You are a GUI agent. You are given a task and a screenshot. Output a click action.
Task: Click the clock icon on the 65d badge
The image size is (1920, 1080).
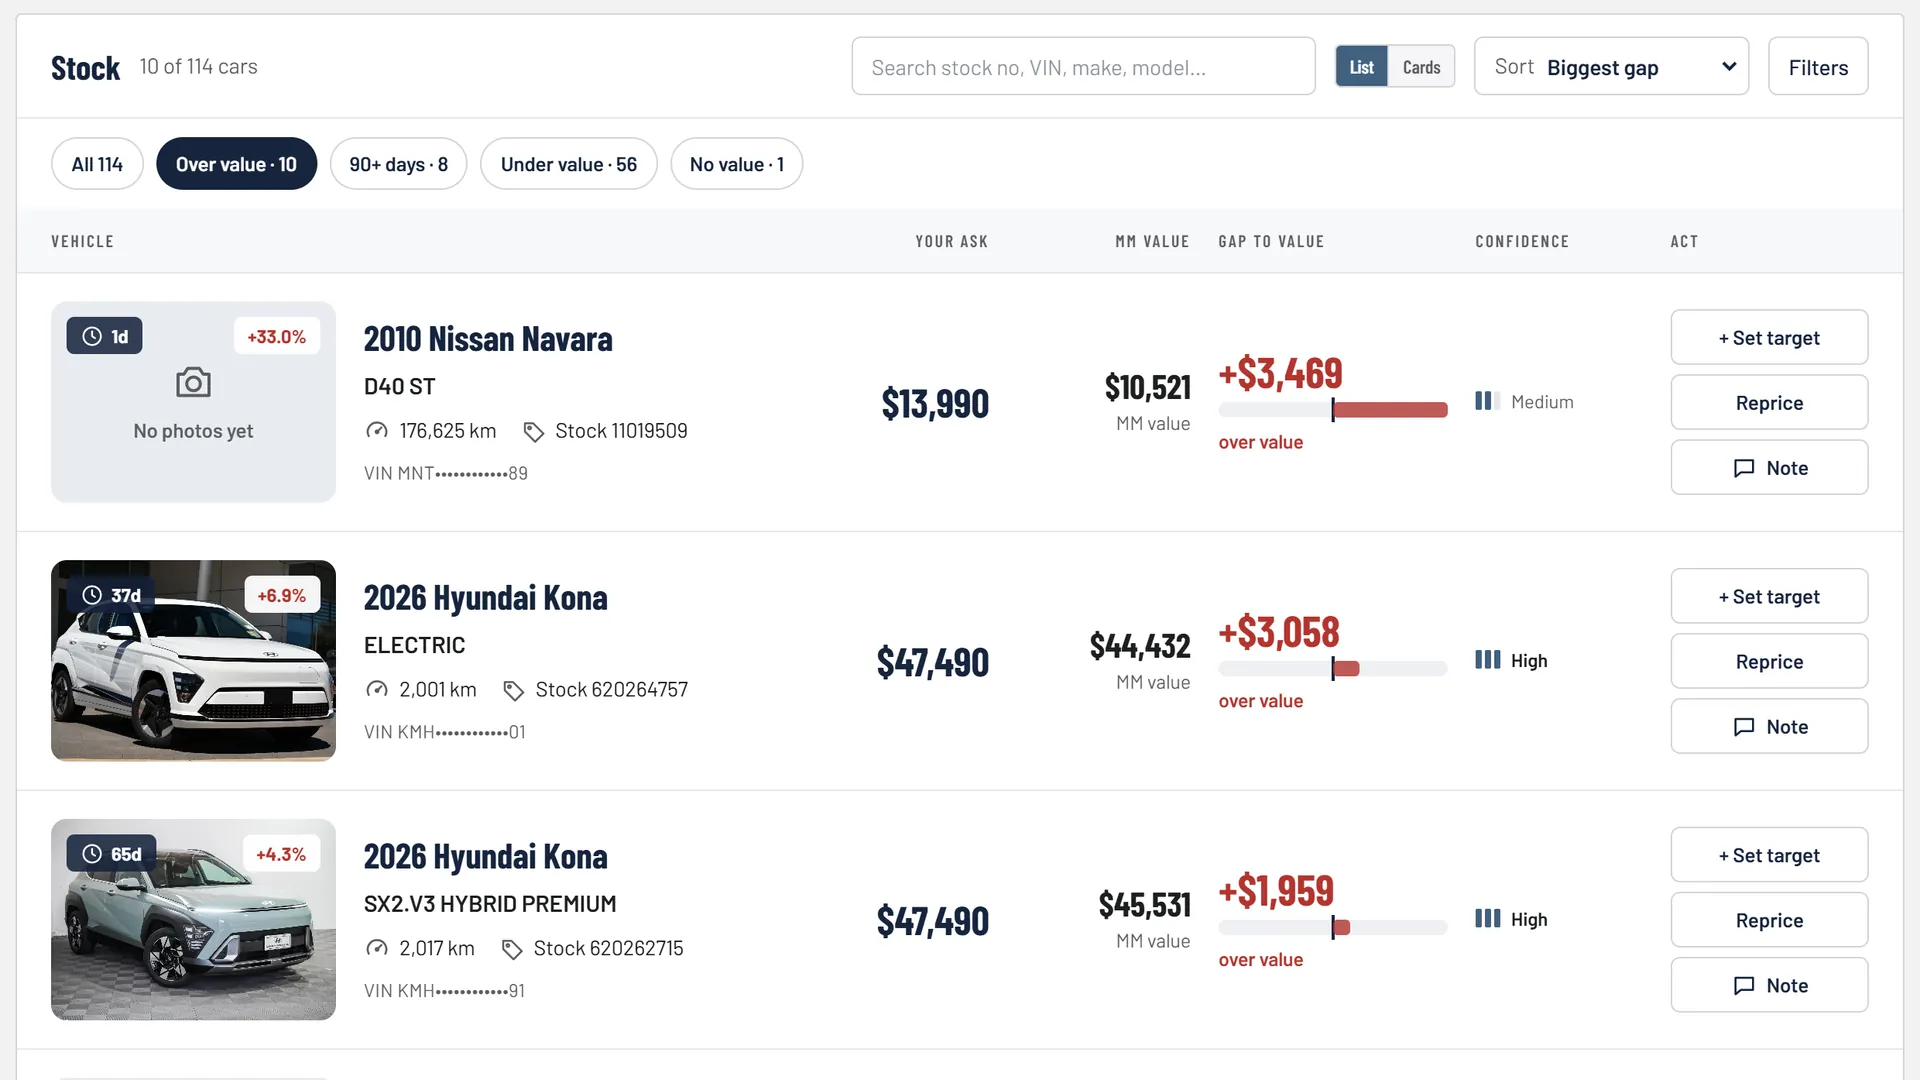92,855
